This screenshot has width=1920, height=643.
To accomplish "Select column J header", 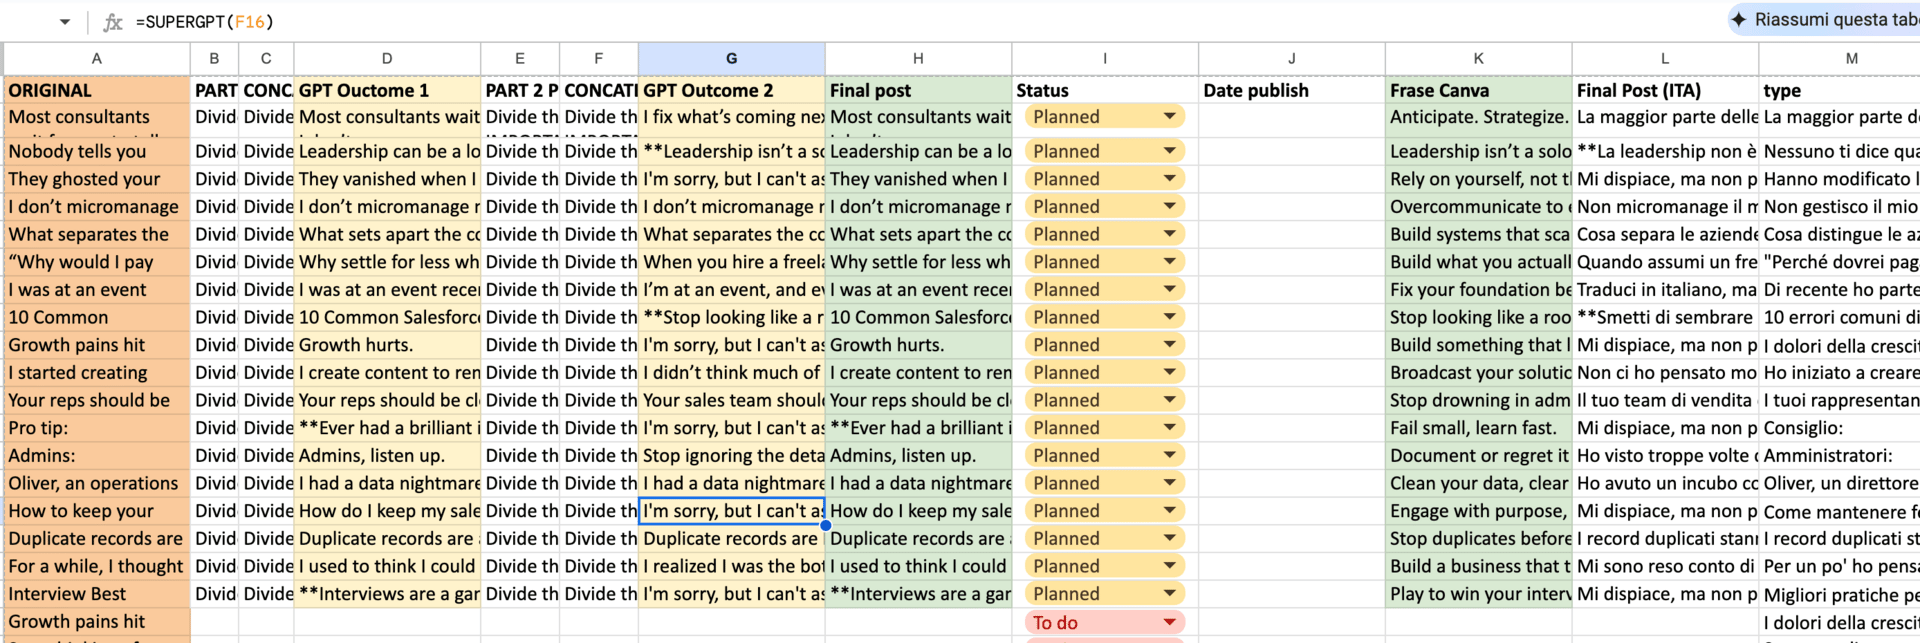I will point(1291,58).
